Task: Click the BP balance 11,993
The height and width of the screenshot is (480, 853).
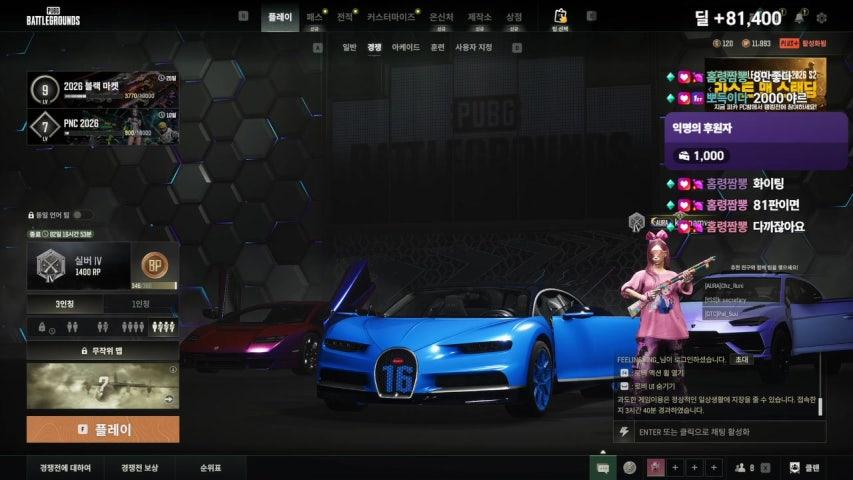Action: [756, 44]
